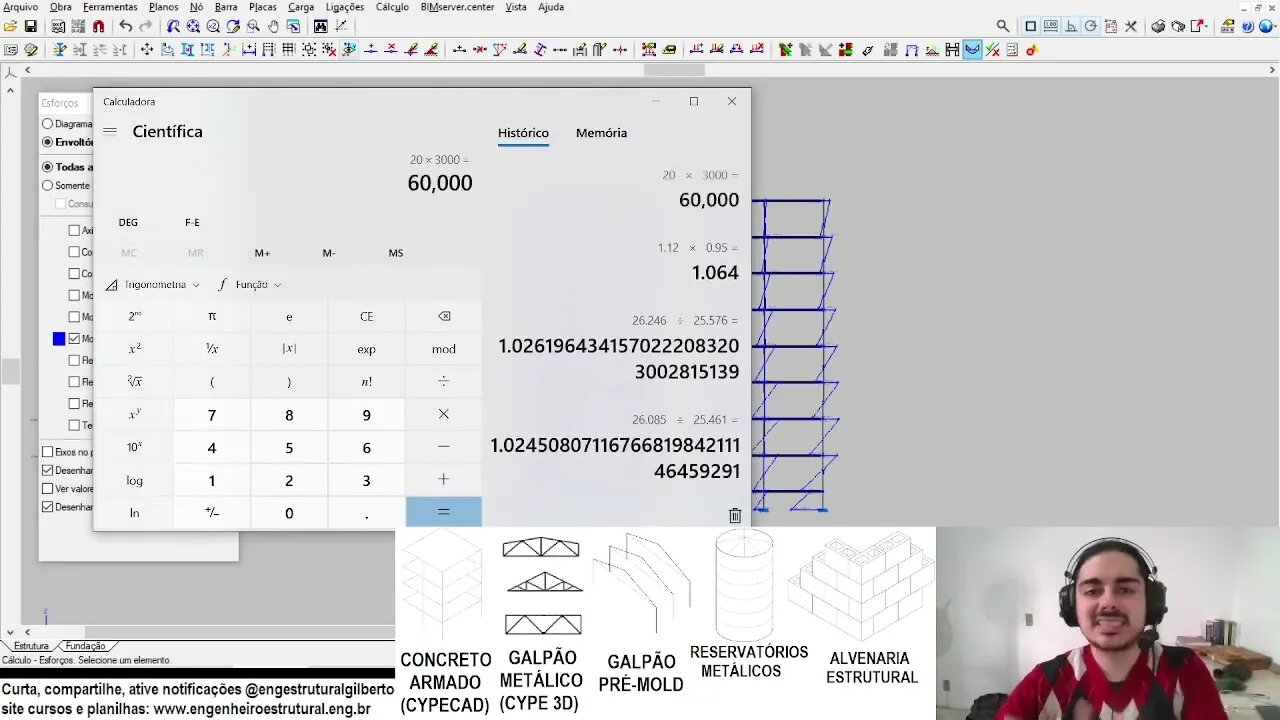This screenshot has width=1280, height=720.
Task: Click the highlighted envelope diagram icon
Action: tap(972, 49)
